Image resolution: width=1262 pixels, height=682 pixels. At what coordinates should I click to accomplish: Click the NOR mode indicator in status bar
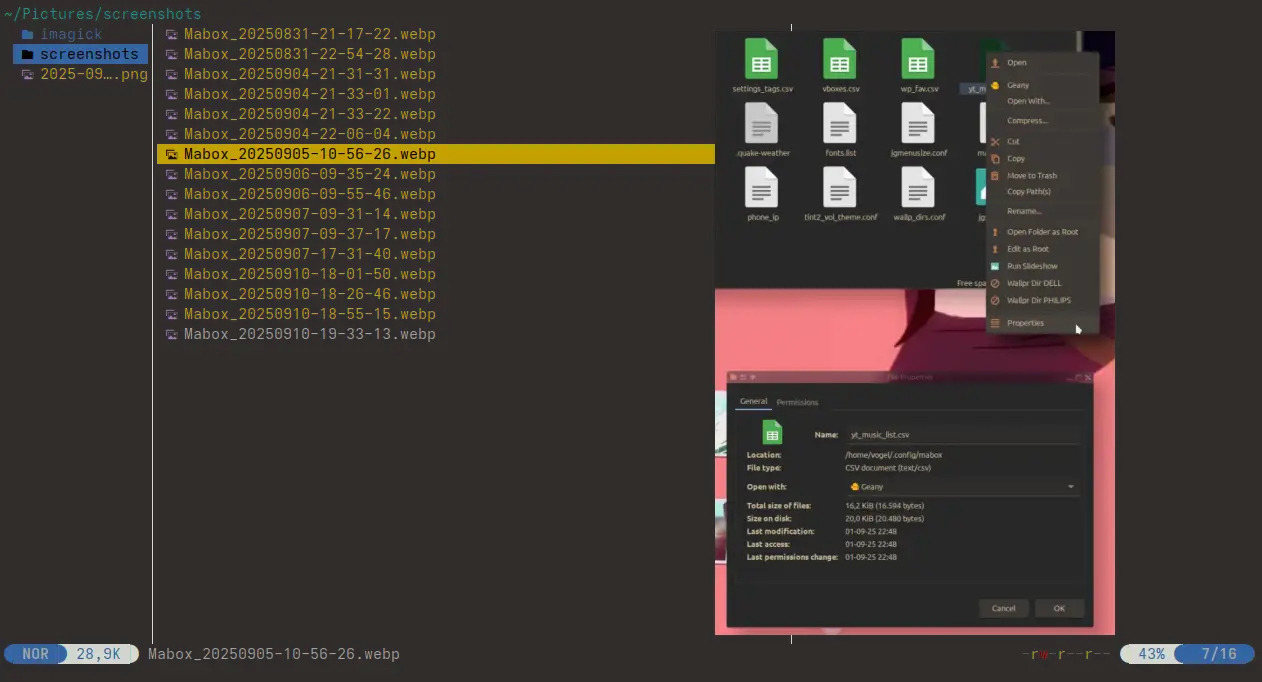pos(35,654)
